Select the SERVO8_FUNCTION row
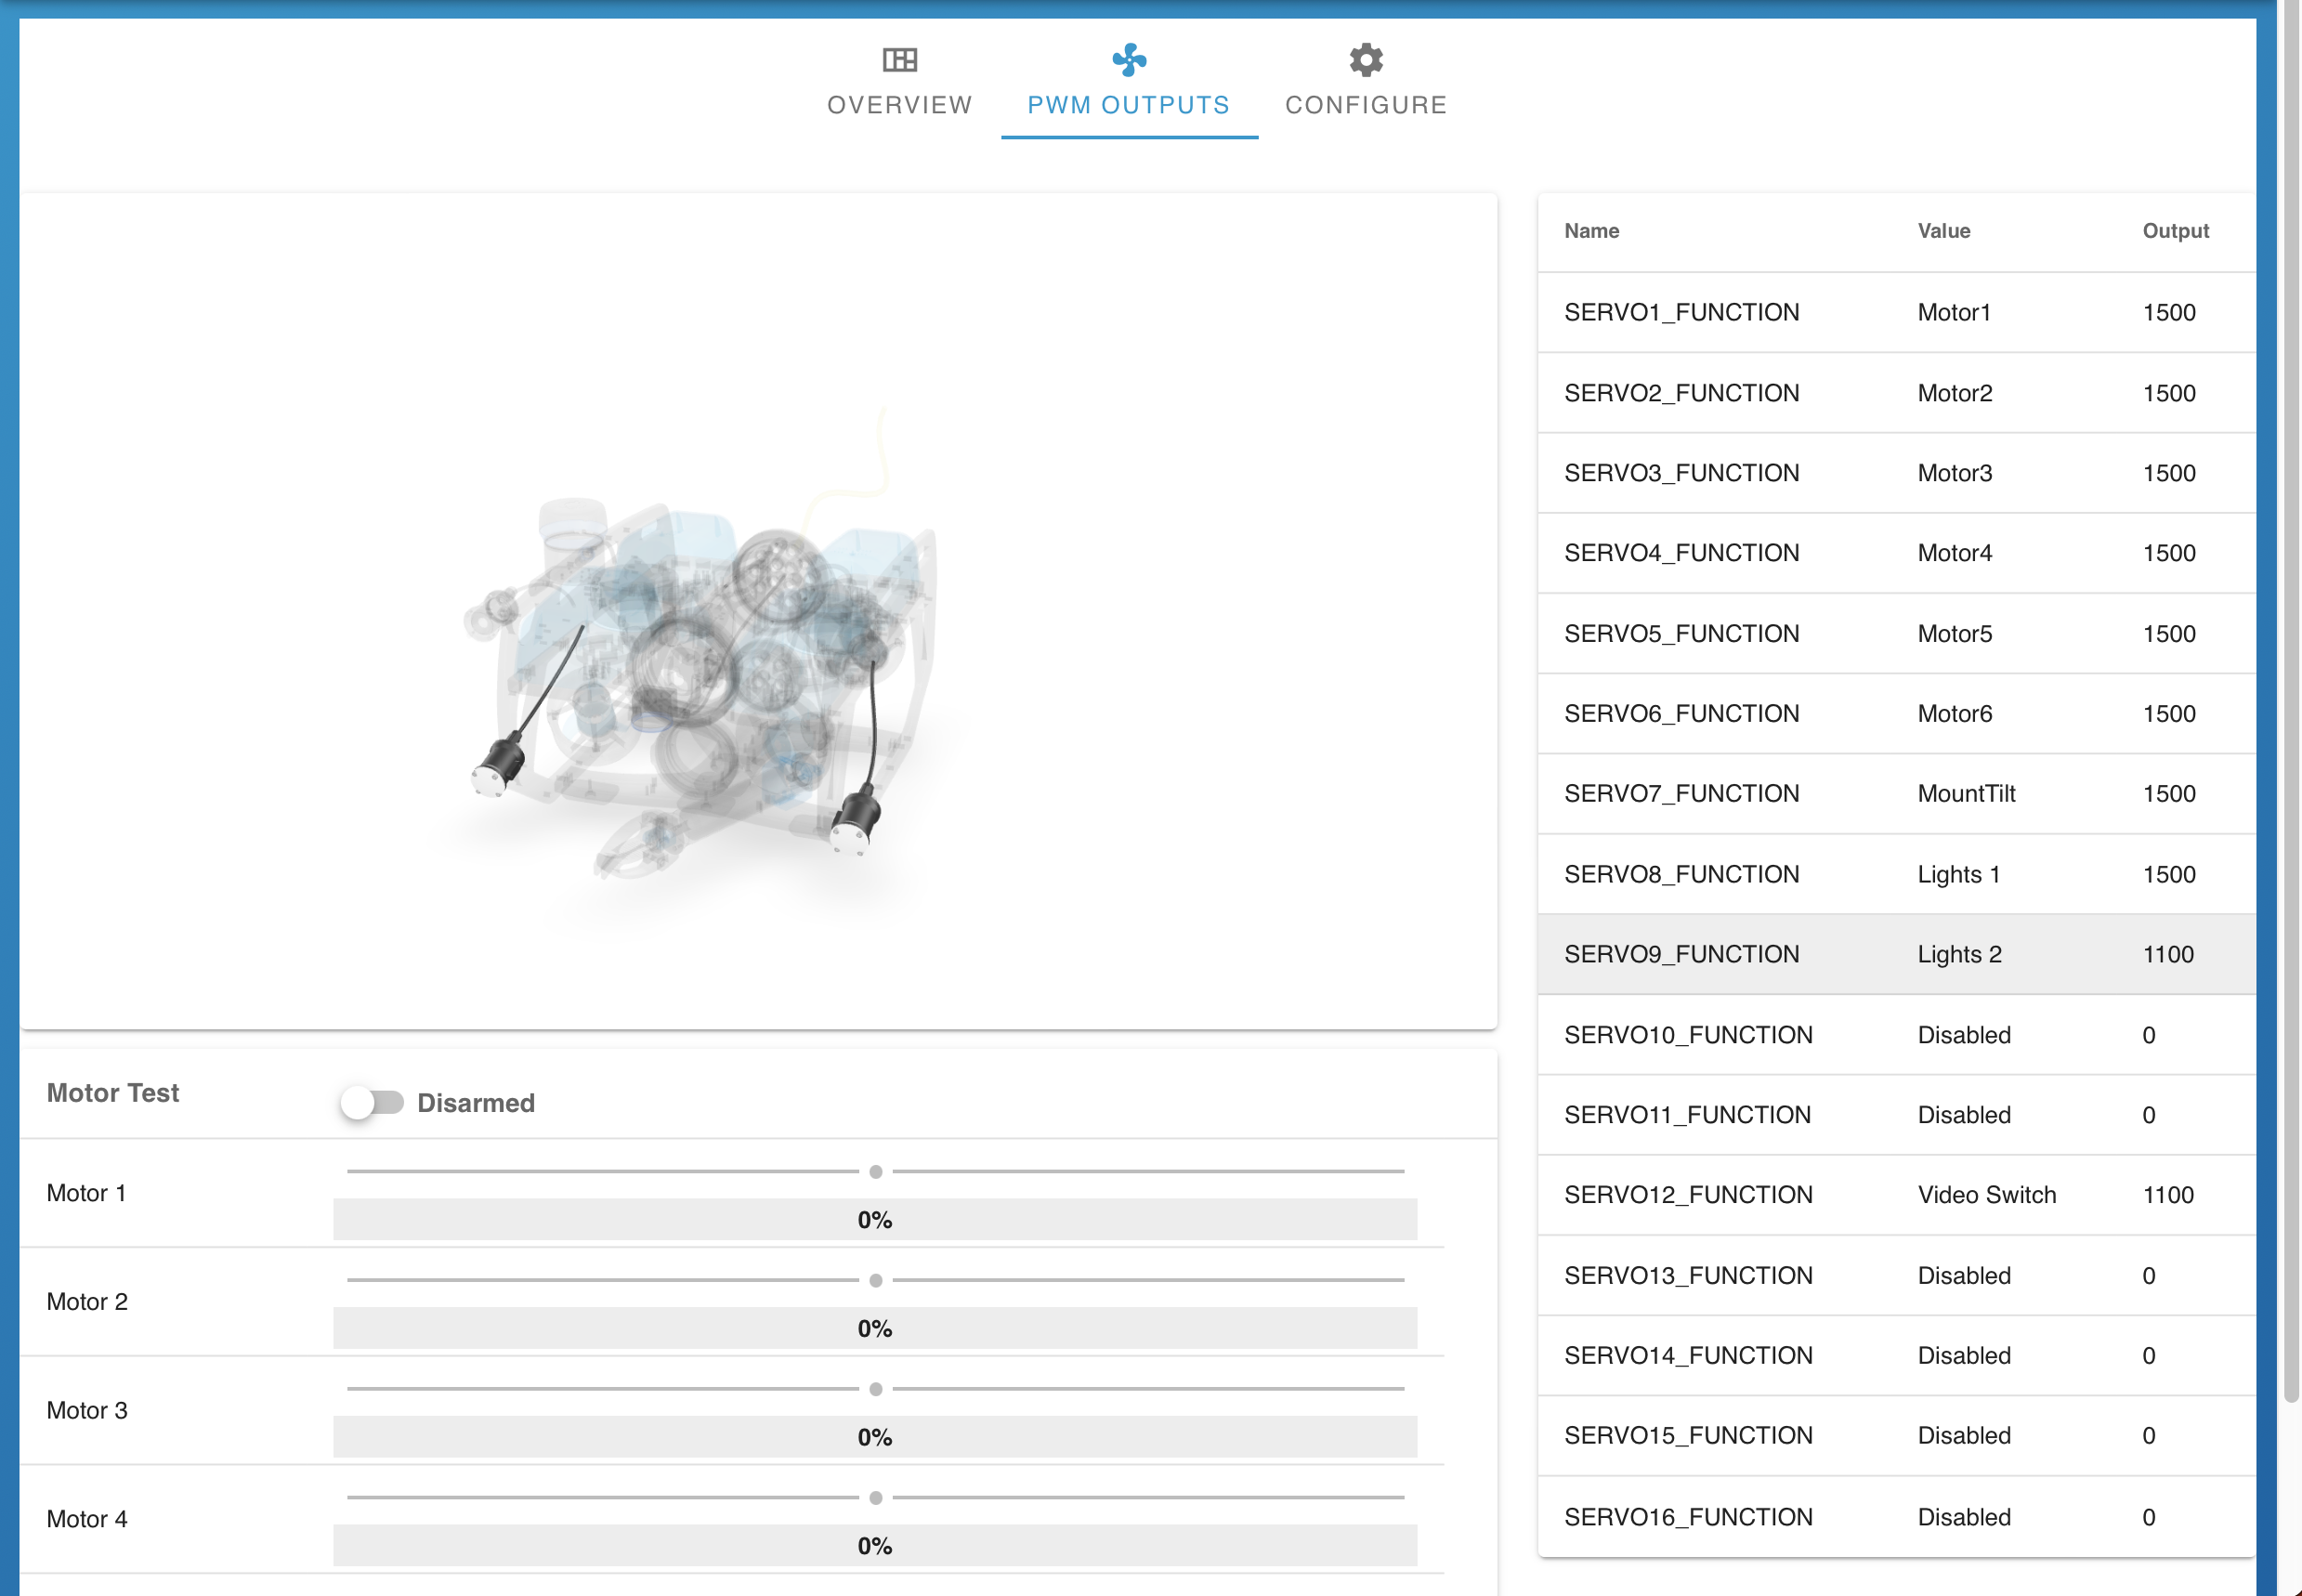 [x=1896, y=874]
